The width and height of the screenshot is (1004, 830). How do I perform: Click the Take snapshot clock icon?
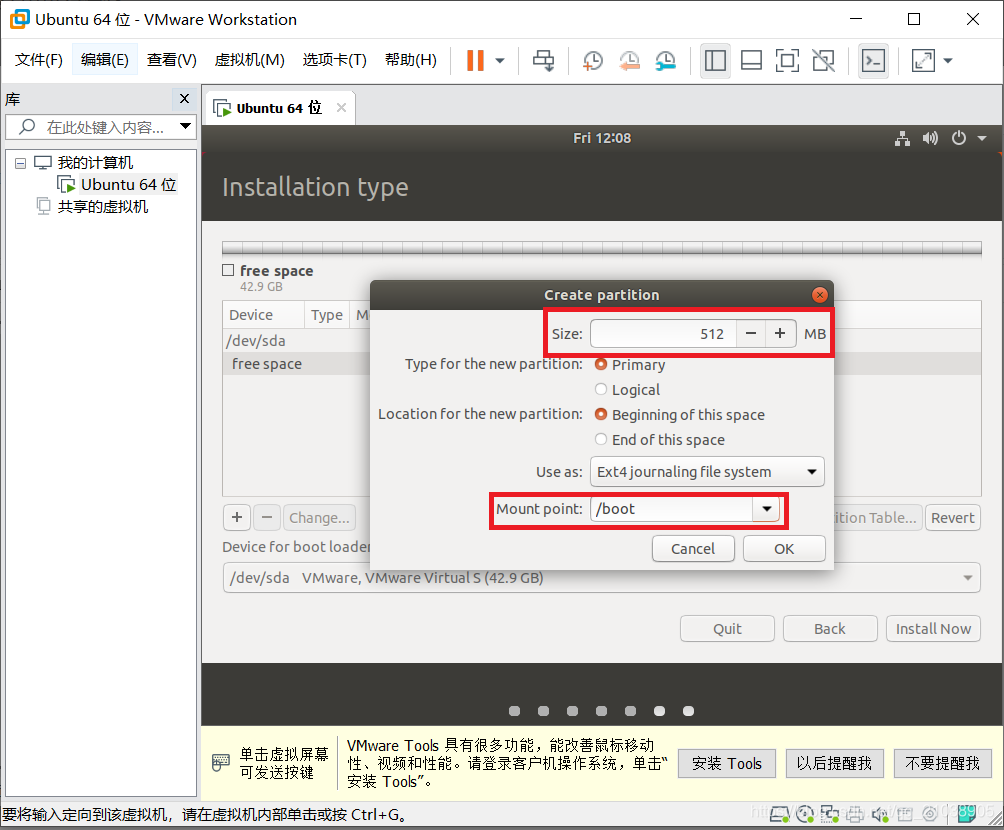tap(593, 61)
